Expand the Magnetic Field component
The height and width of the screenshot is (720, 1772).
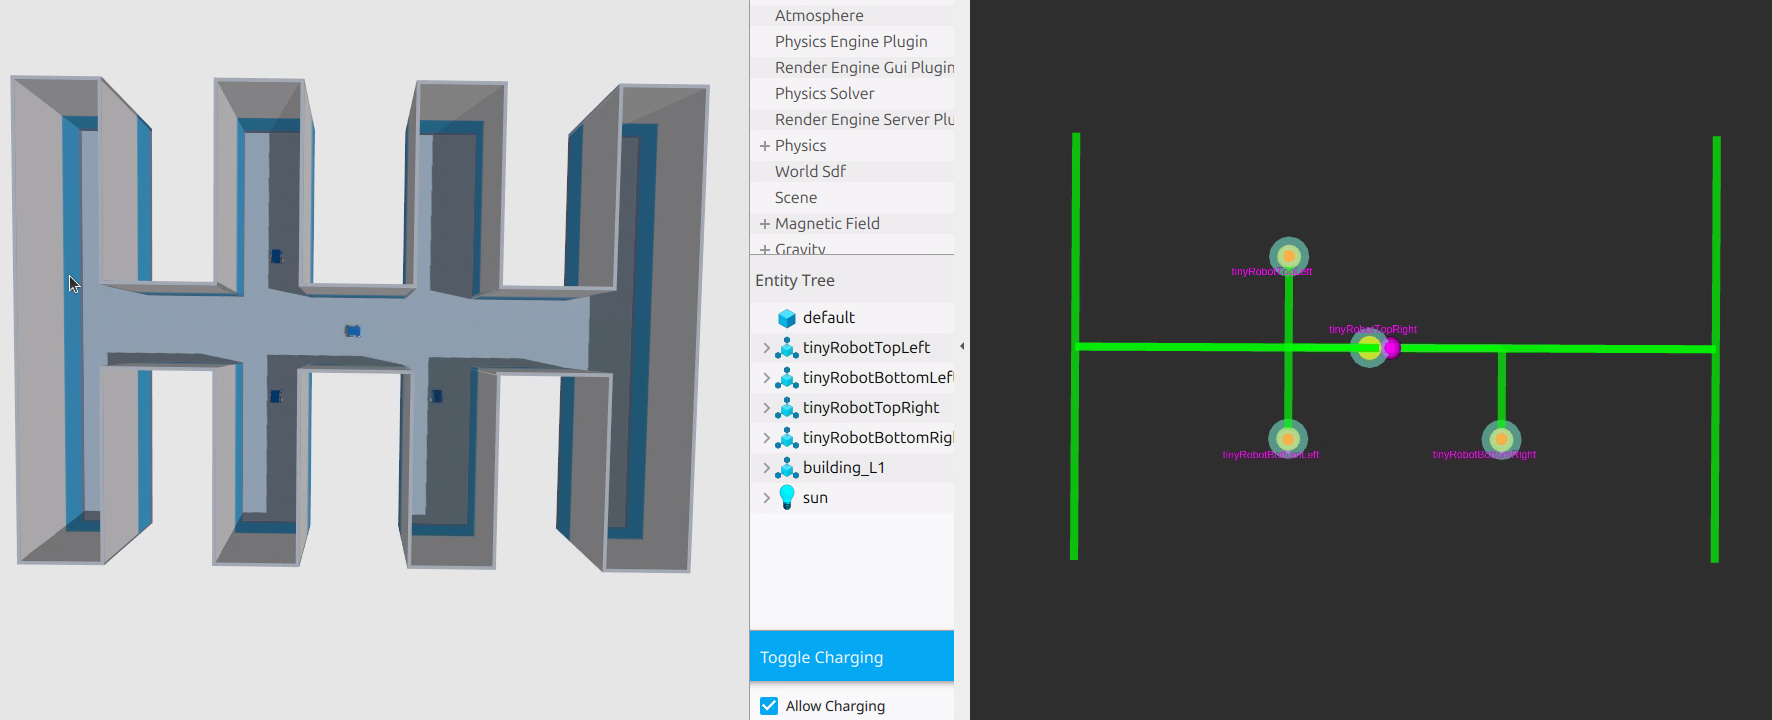point(765,224)
